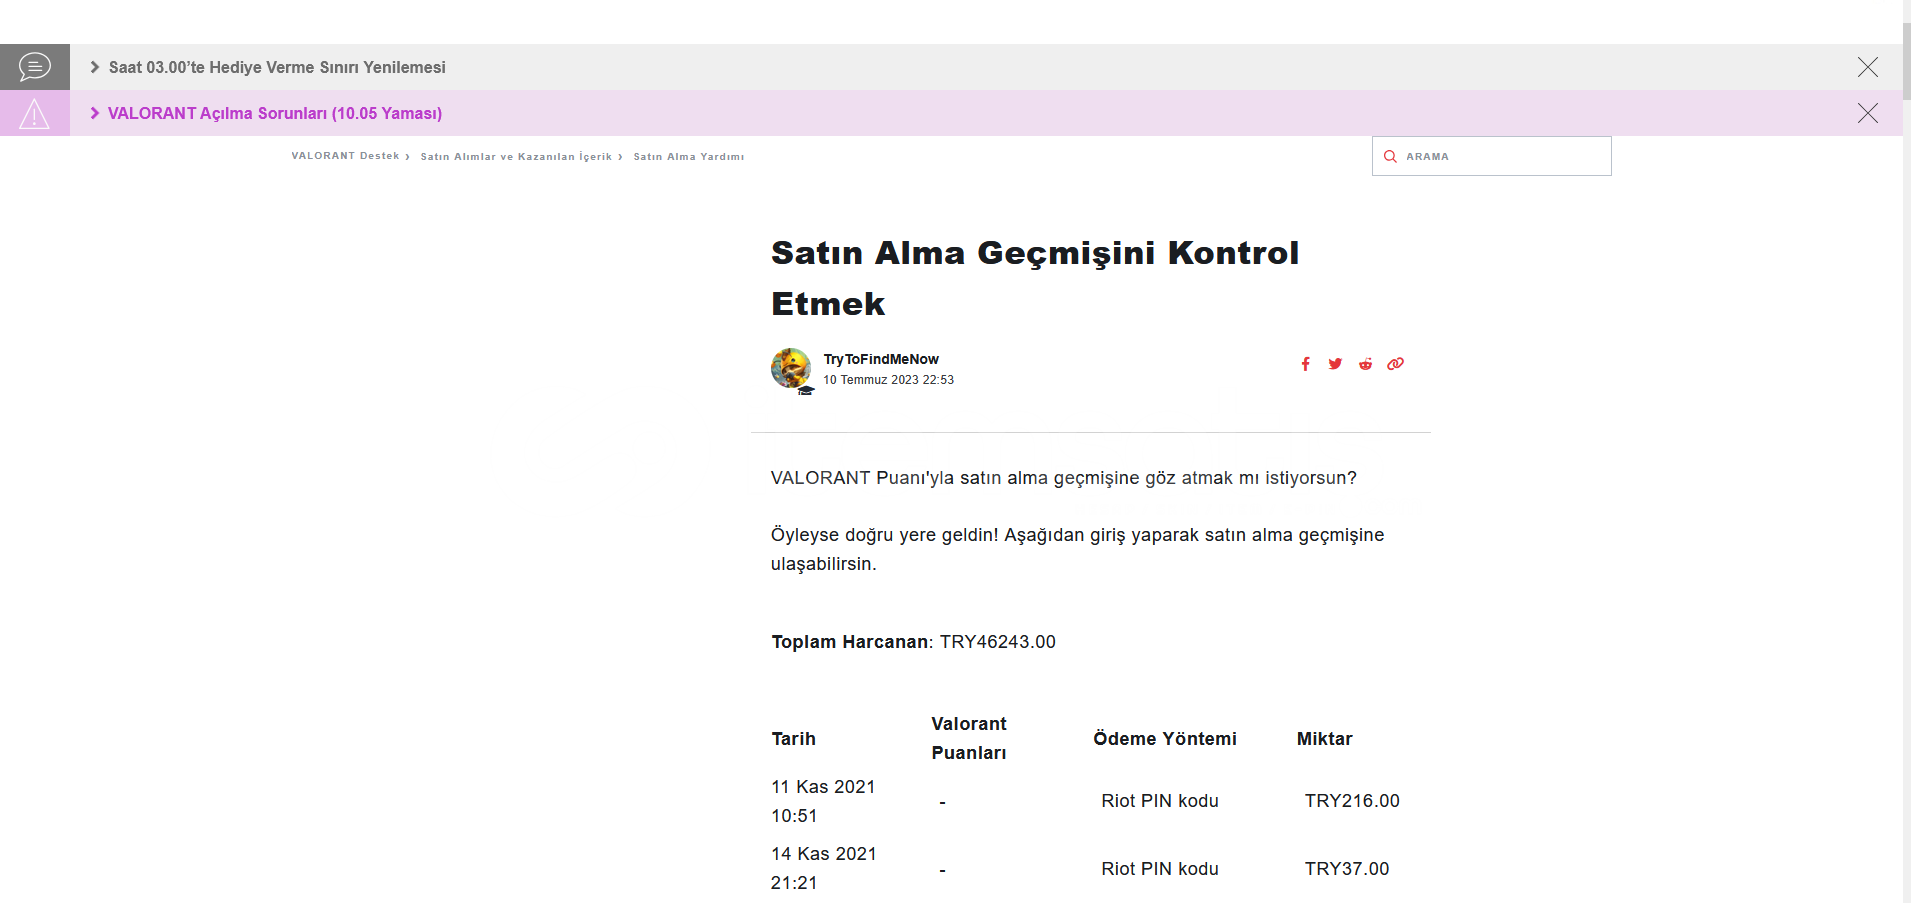The width and height of the screenshot is (1911, 903).
Task: Click amount TRY37.00
Action: [1347, 869]
